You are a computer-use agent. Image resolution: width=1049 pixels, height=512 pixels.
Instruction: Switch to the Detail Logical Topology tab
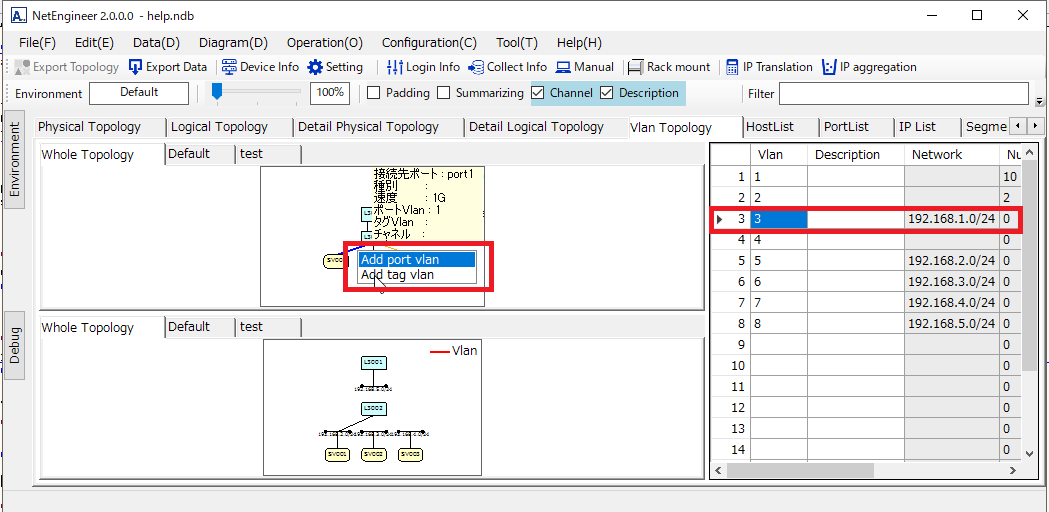(536, 127)
